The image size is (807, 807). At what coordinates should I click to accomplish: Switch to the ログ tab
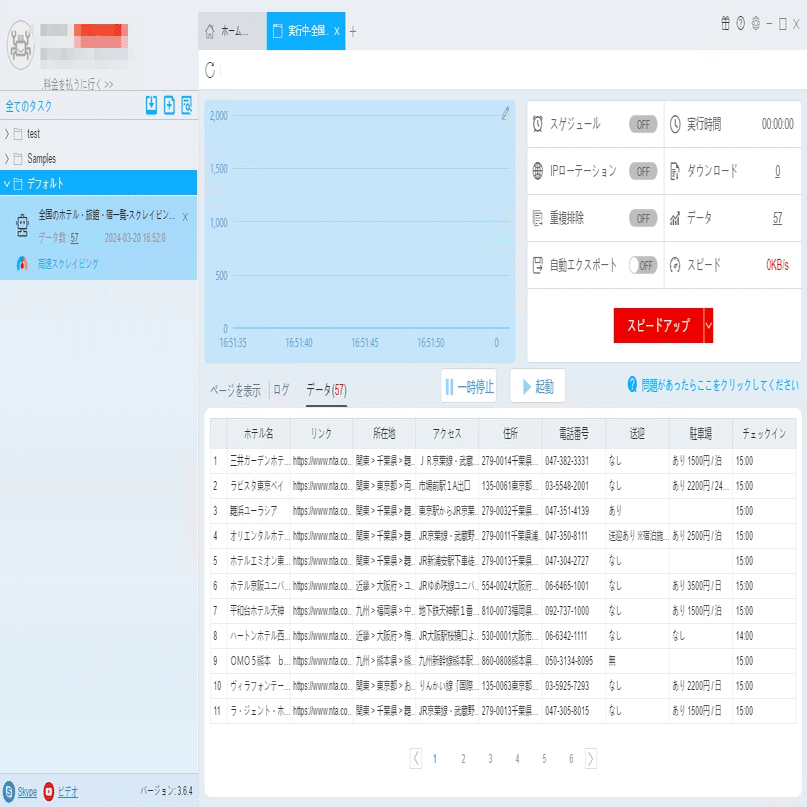[281, 390]
